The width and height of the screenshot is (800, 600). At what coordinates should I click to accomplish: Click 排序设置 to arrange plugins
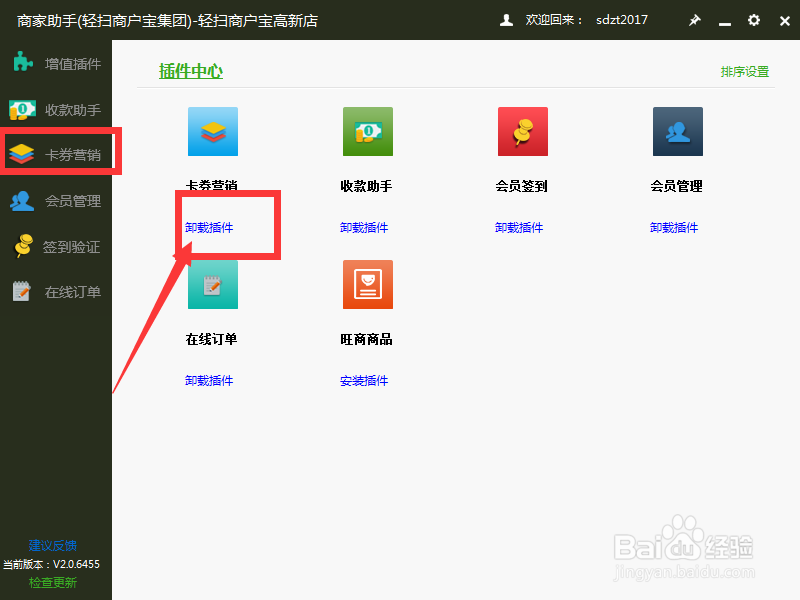(744, 72)
